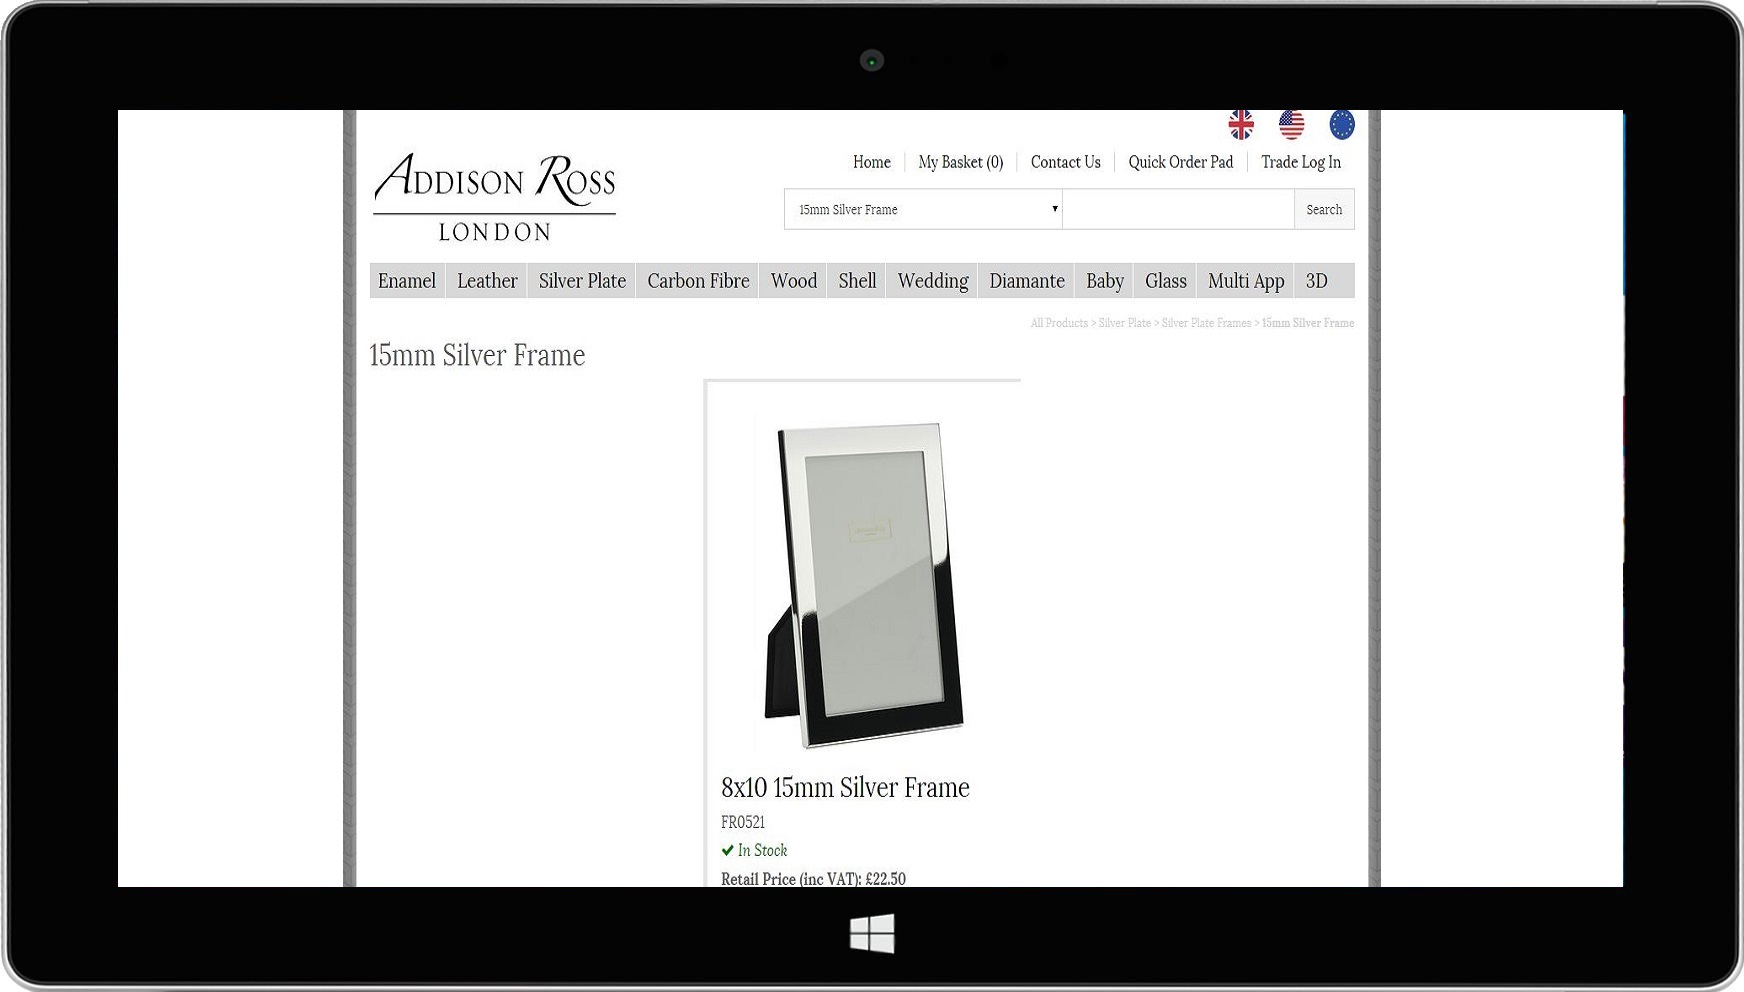Click inside the search text field

pos(1178,210)
